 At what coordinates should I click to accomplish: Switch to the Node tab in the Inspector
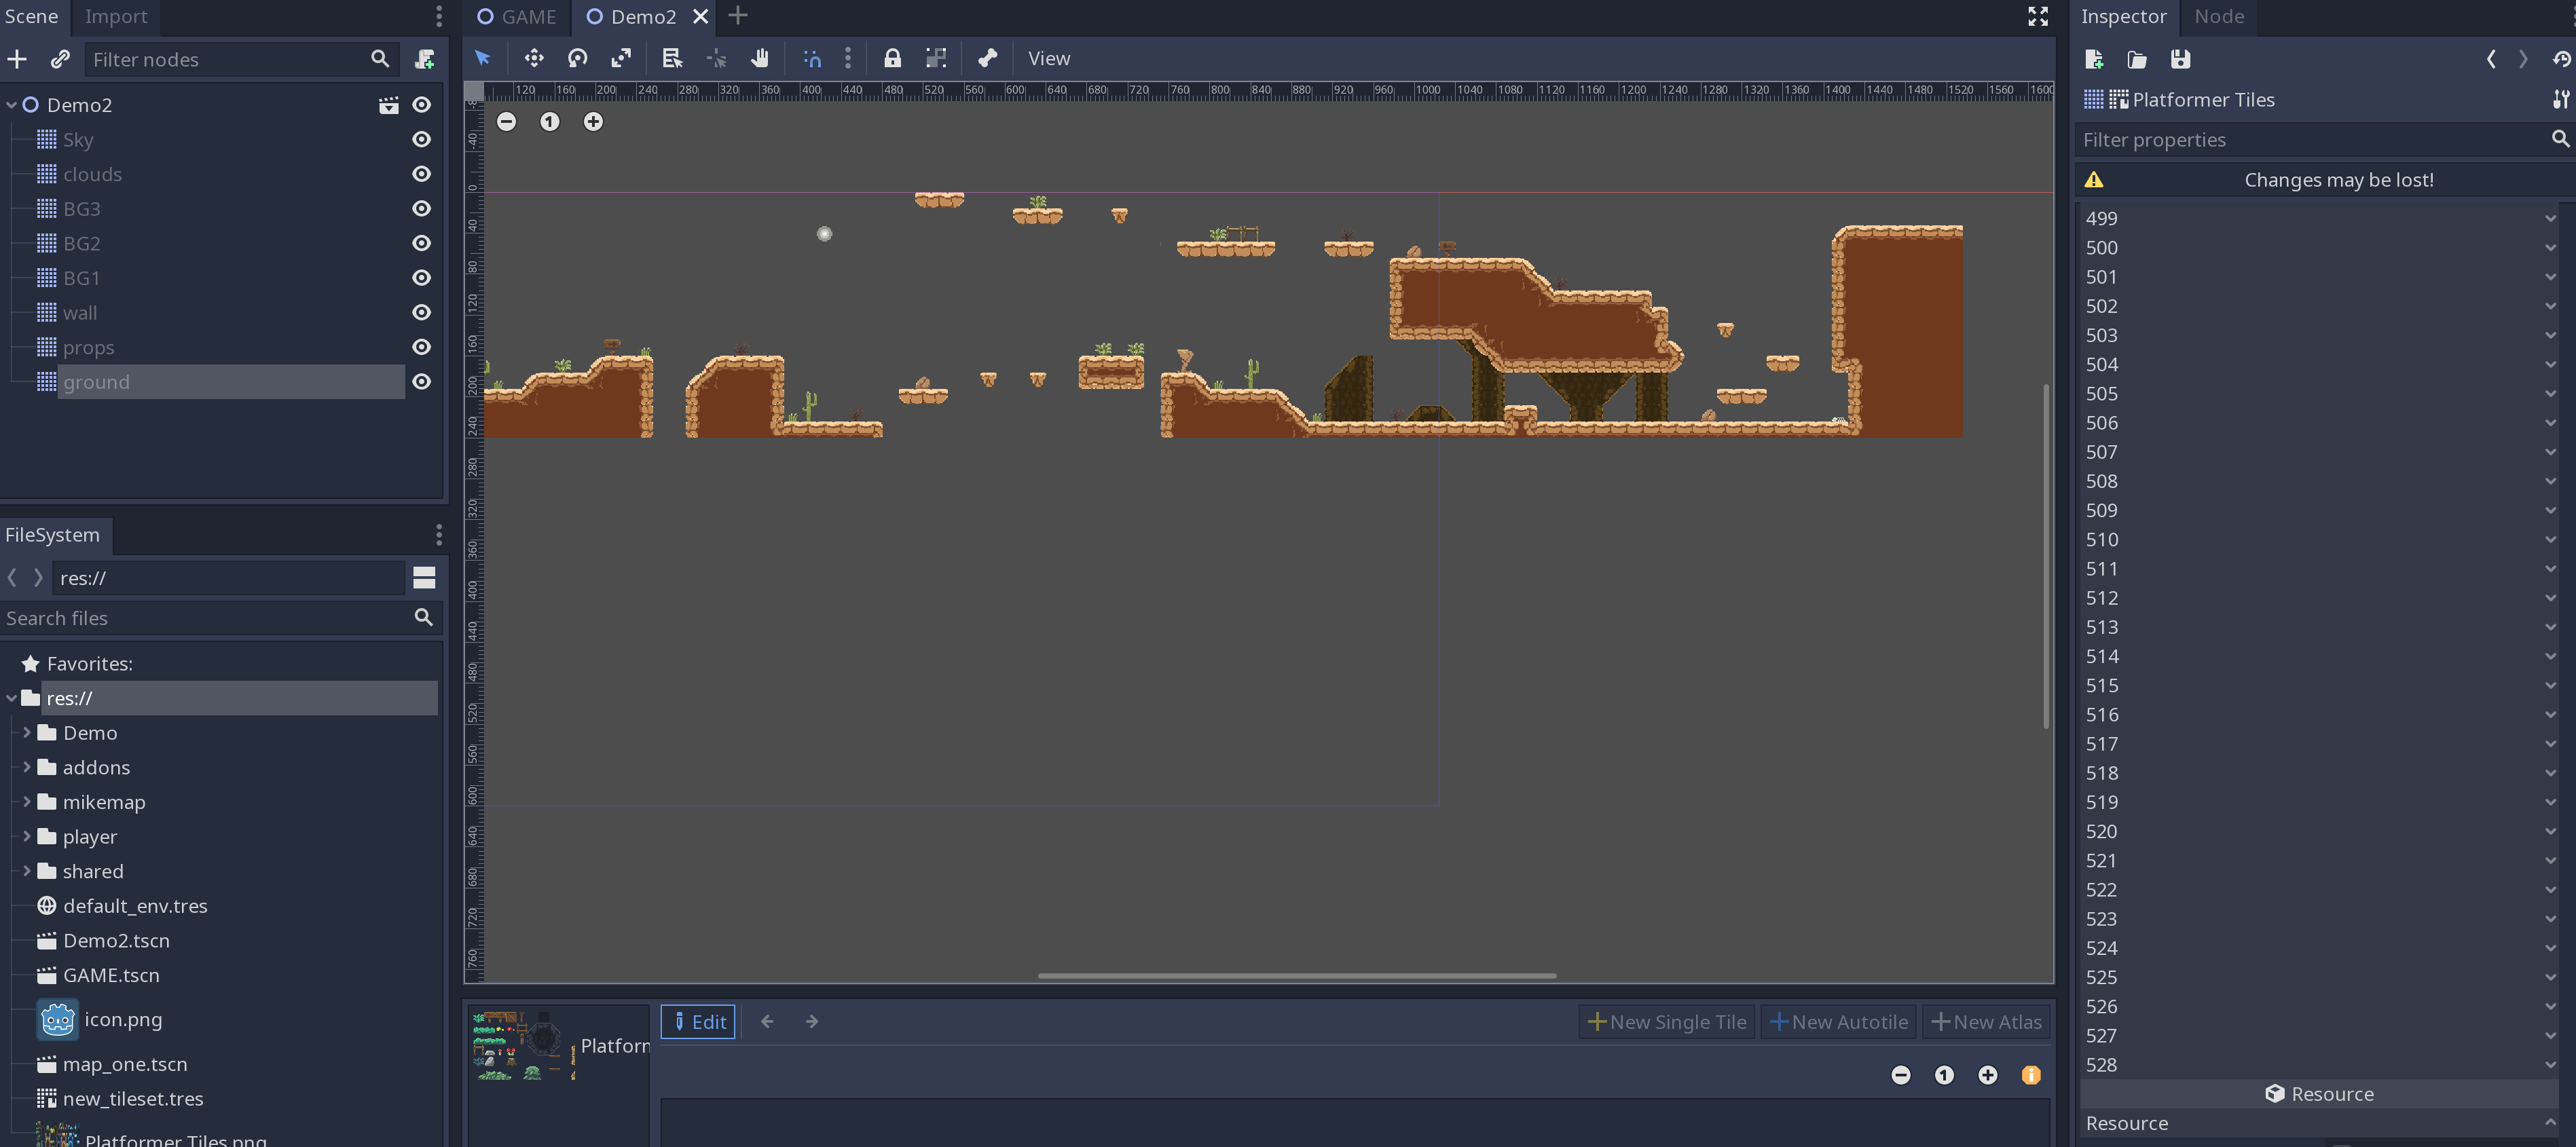tap(2219, 17)
